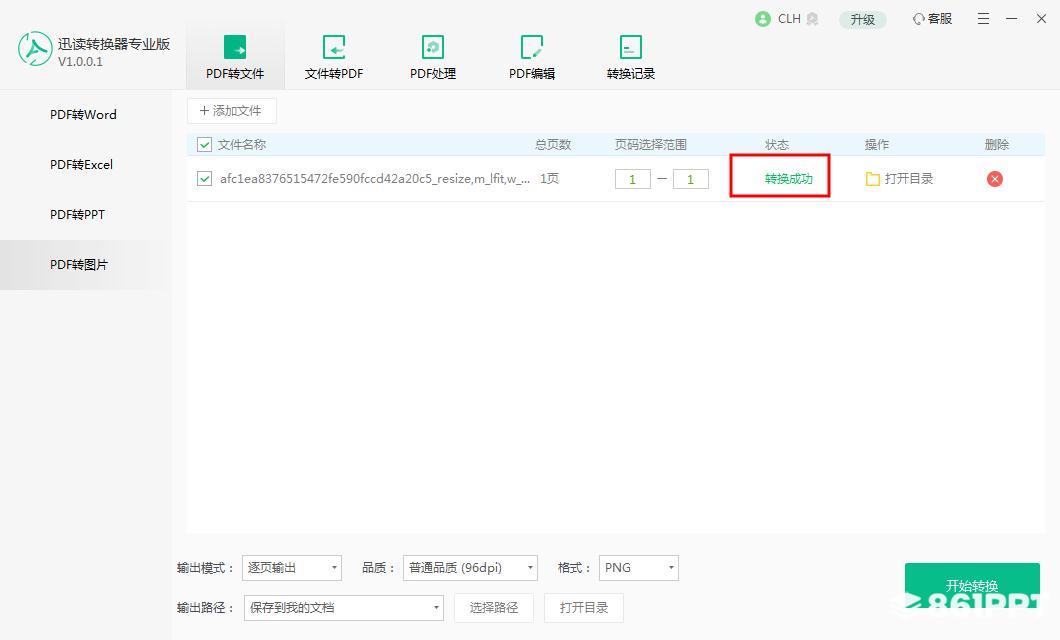This screenshot has width=1060, height=640.
Task: Open the 输出路径 dropdown
Action: (343, 608)
